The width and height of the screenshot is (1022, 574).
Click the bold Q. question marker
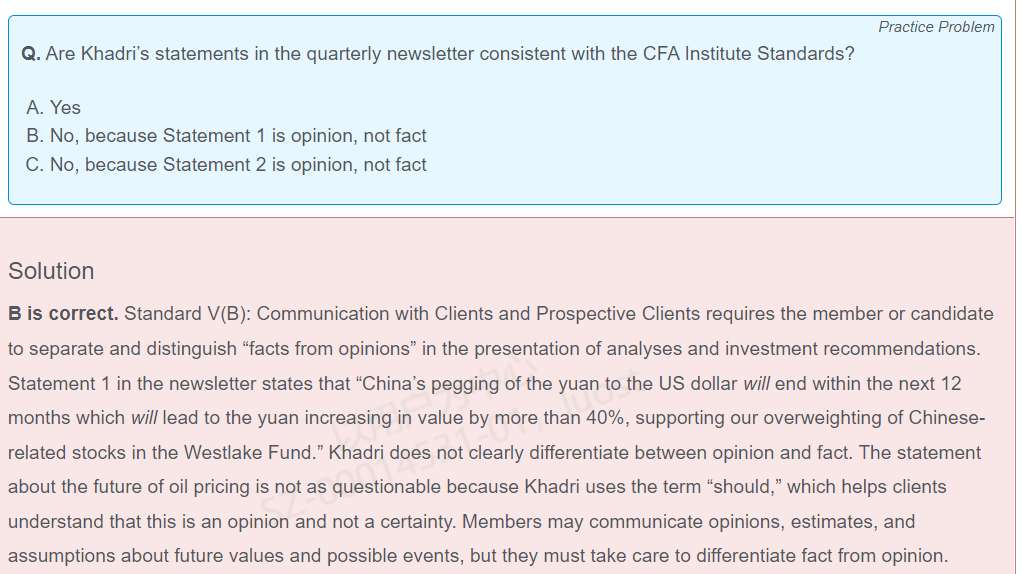30,54
